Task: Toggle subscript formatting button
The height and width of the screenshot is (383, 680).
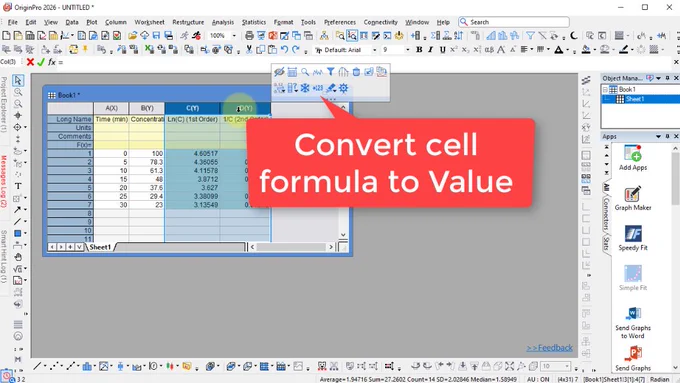Action: (465, 50)
